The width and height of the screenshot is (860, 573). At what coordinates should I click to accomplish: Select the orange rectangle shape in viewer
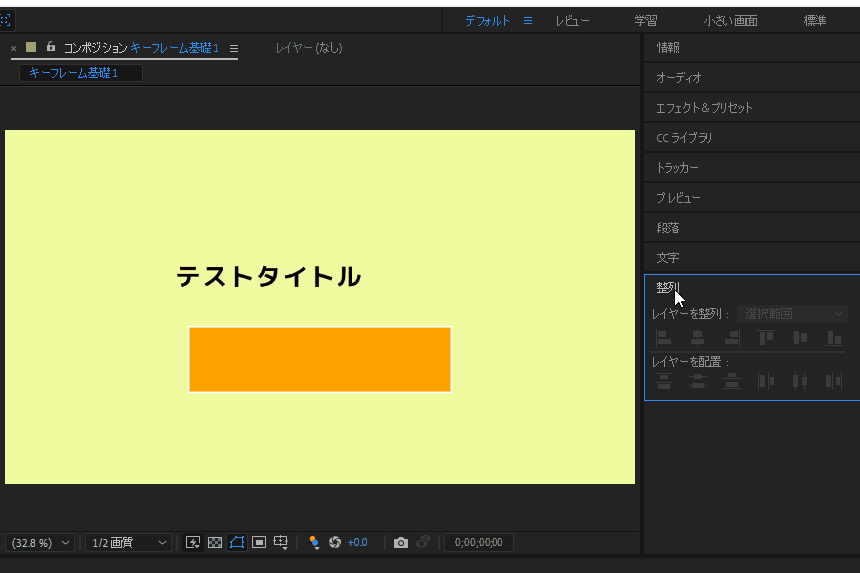point(320,360)
